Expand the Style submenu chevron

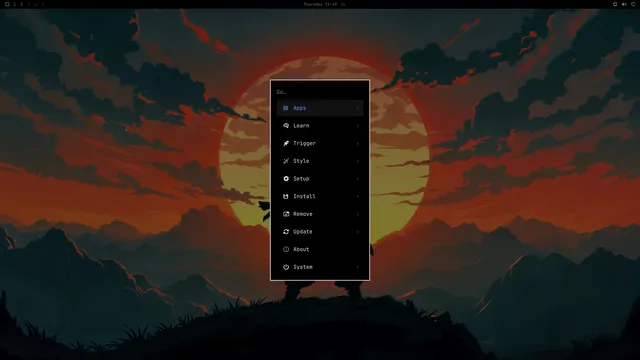point(358,161)
